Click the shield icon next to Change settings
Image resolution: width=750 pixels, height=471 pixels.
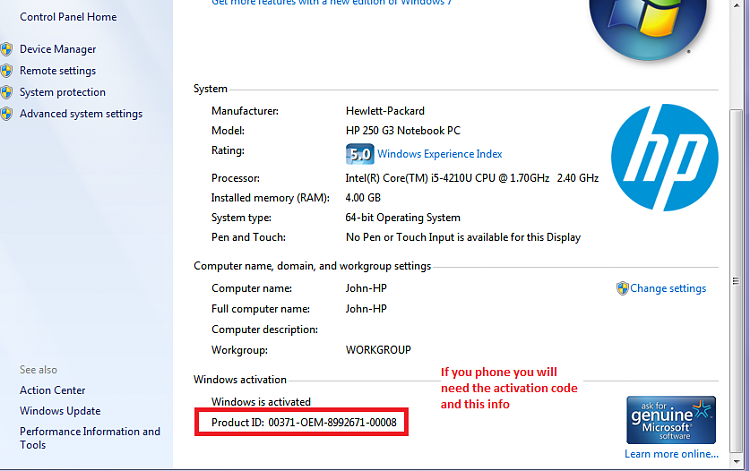pyautogui.click(x=622, y=288)
